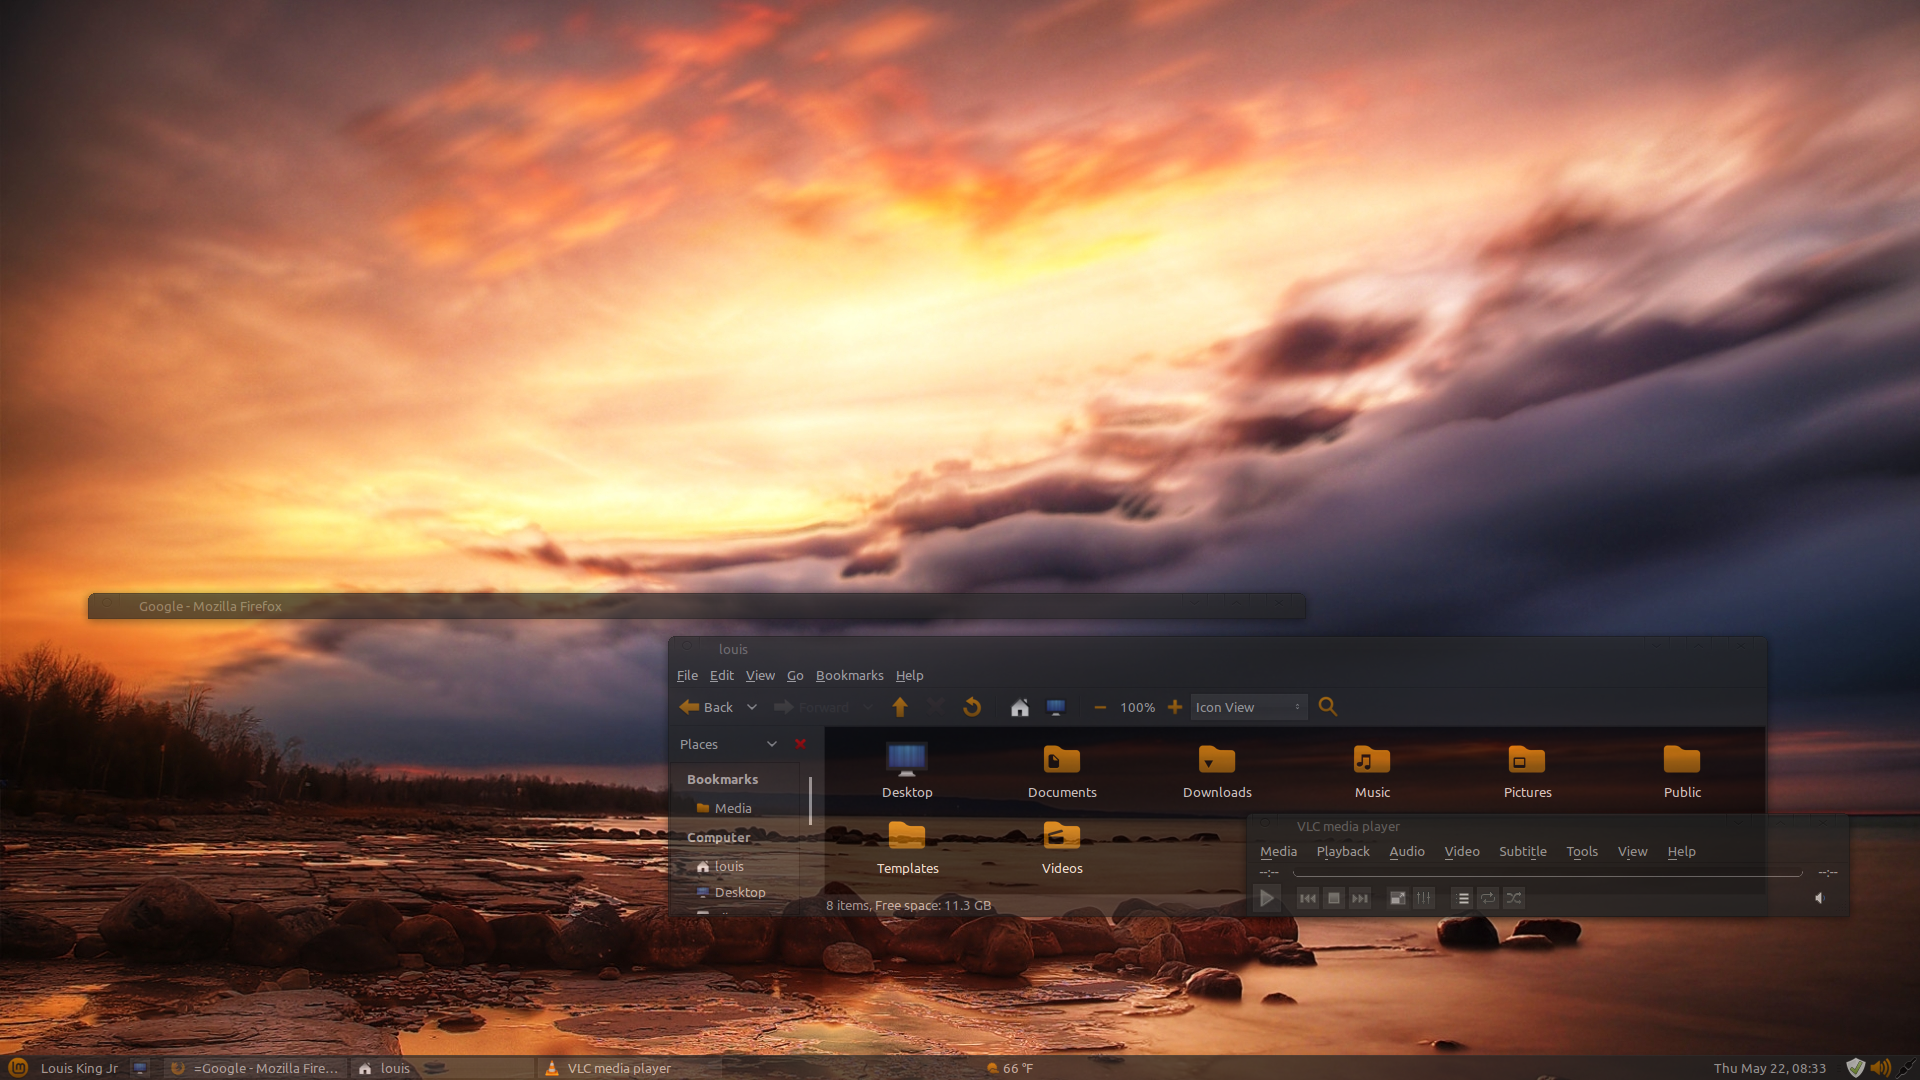
Task: Click the VLC seek bar
Action: pyautogui.click(x=1547, y=873)
